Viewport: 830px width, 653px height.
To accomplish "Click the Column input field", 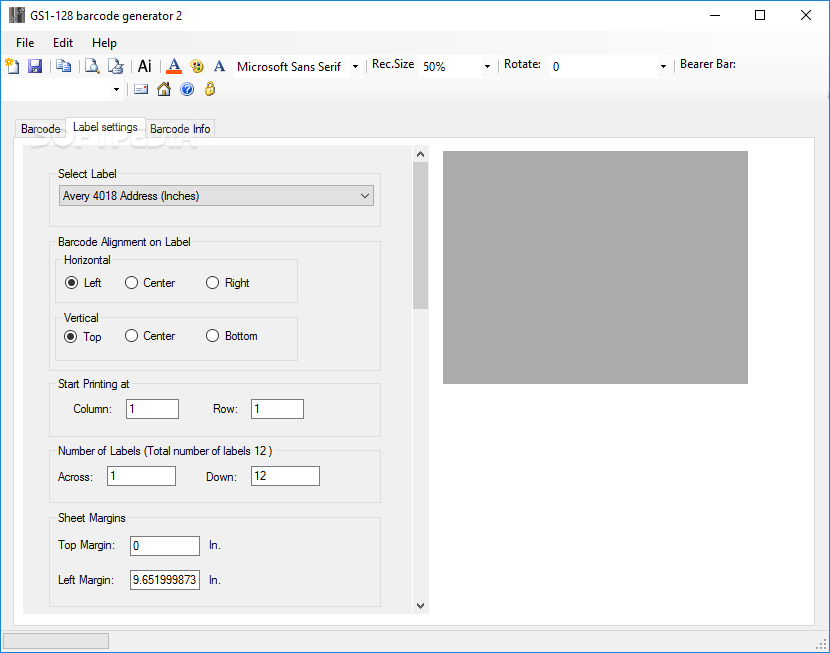I will [152, 409].
